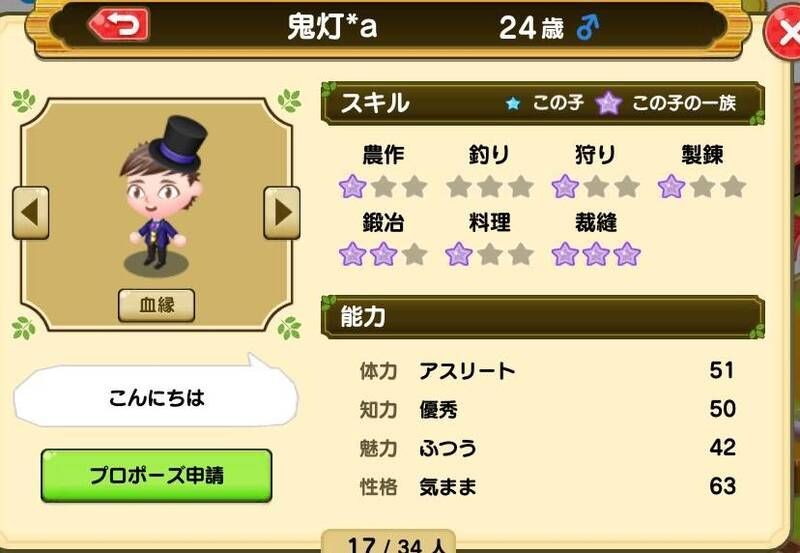Click the small blue star この子 legend
The image size is (800, 553).
tap(513, 104)
